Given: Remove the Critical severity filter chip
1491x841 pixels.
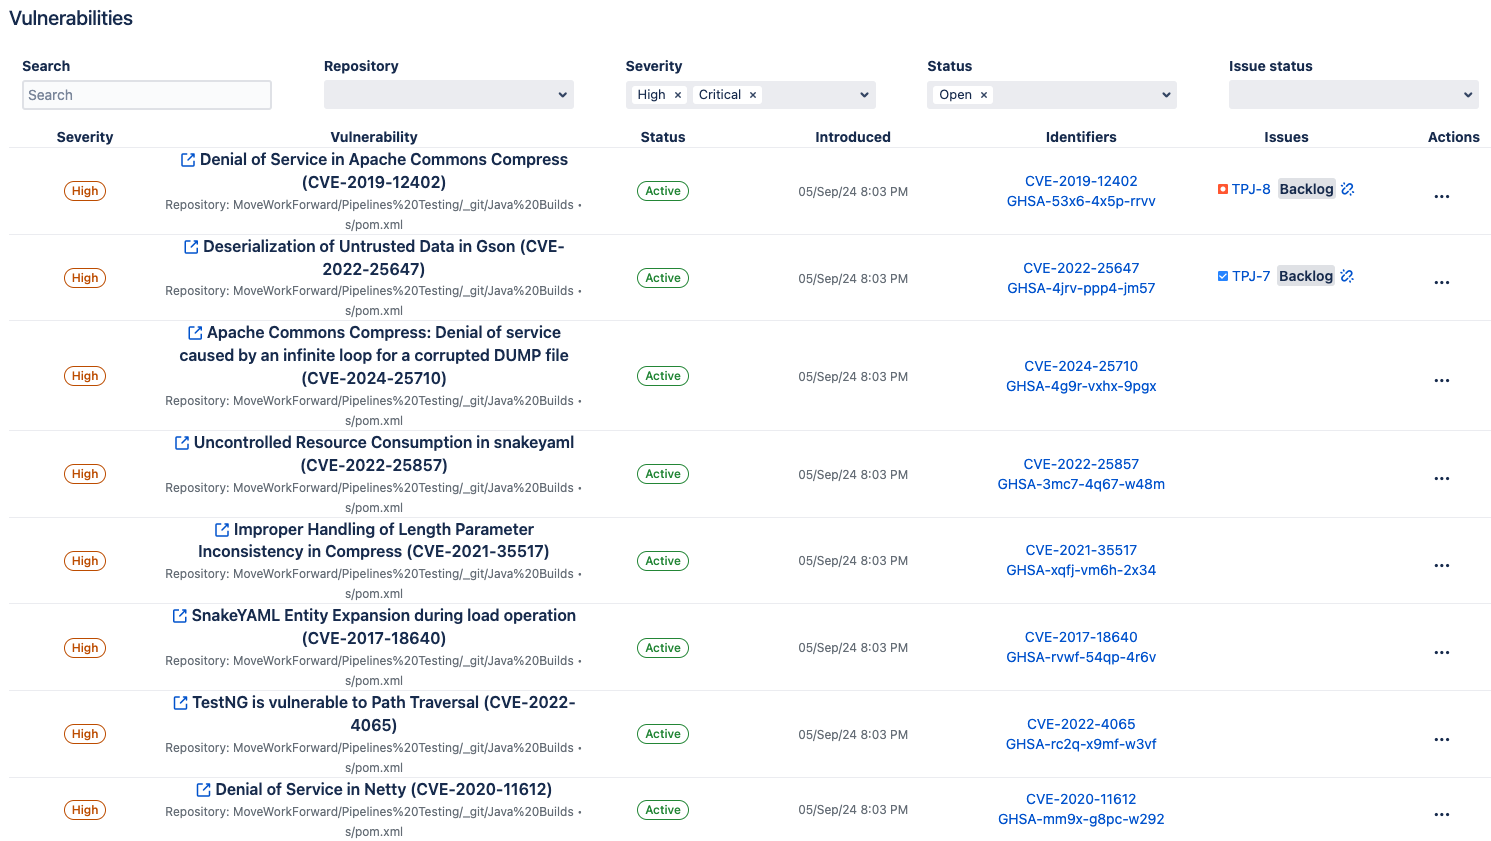Looking at the screenshot, I should point(753,95).
